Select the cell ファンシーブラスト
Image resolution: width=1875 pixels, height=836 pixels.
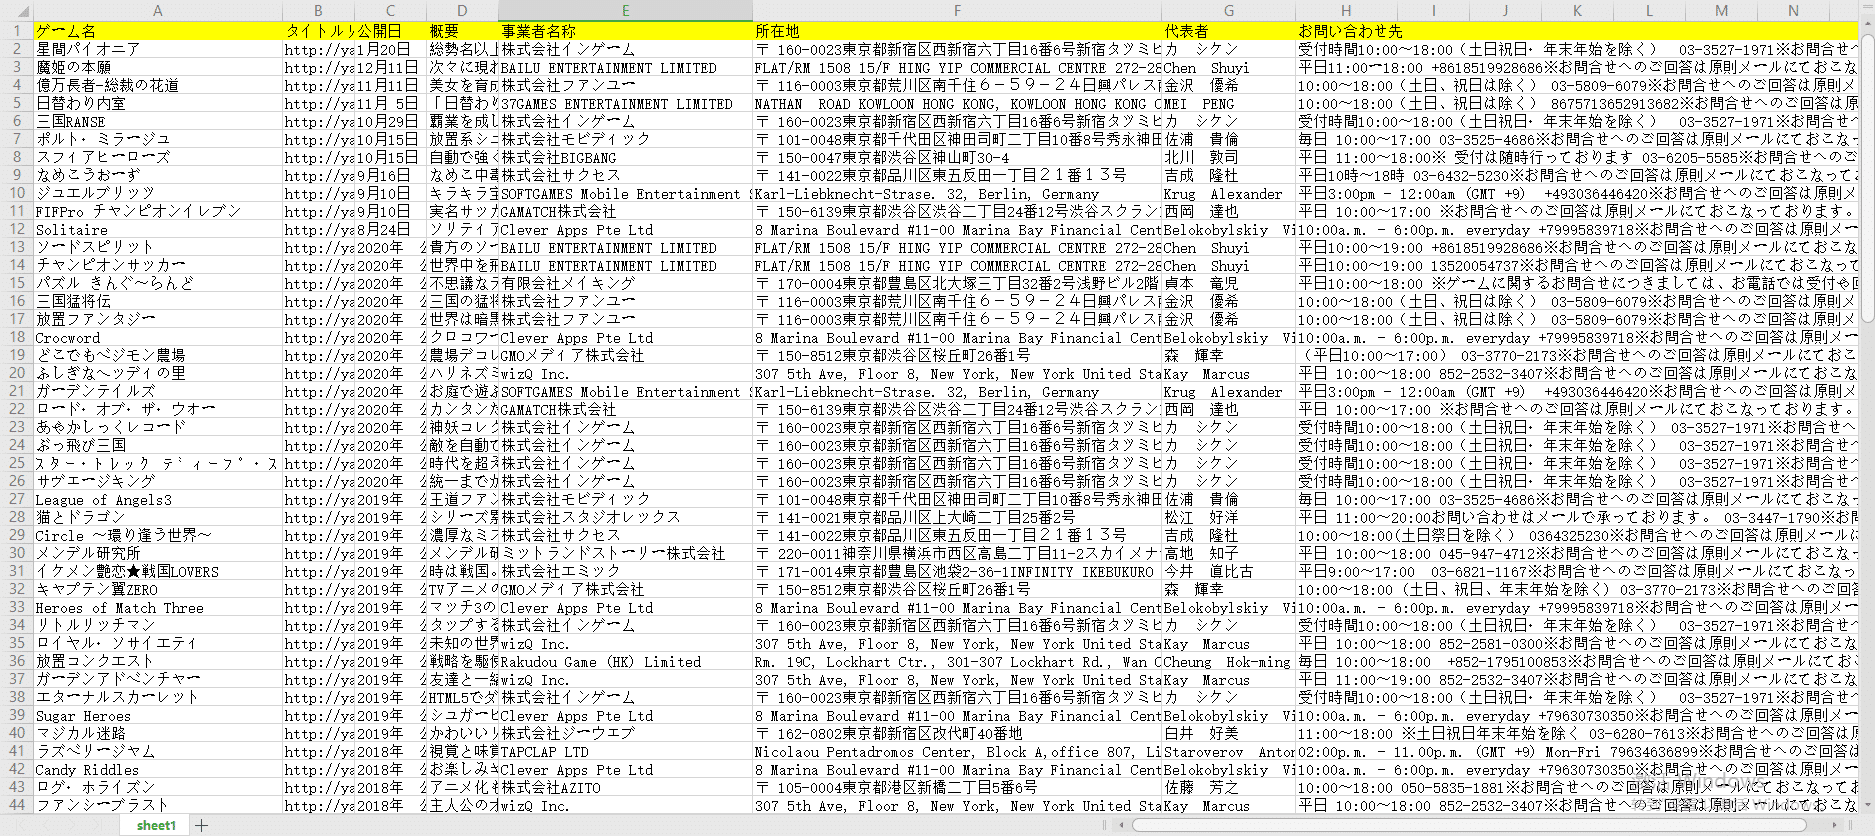click(158, 805)
